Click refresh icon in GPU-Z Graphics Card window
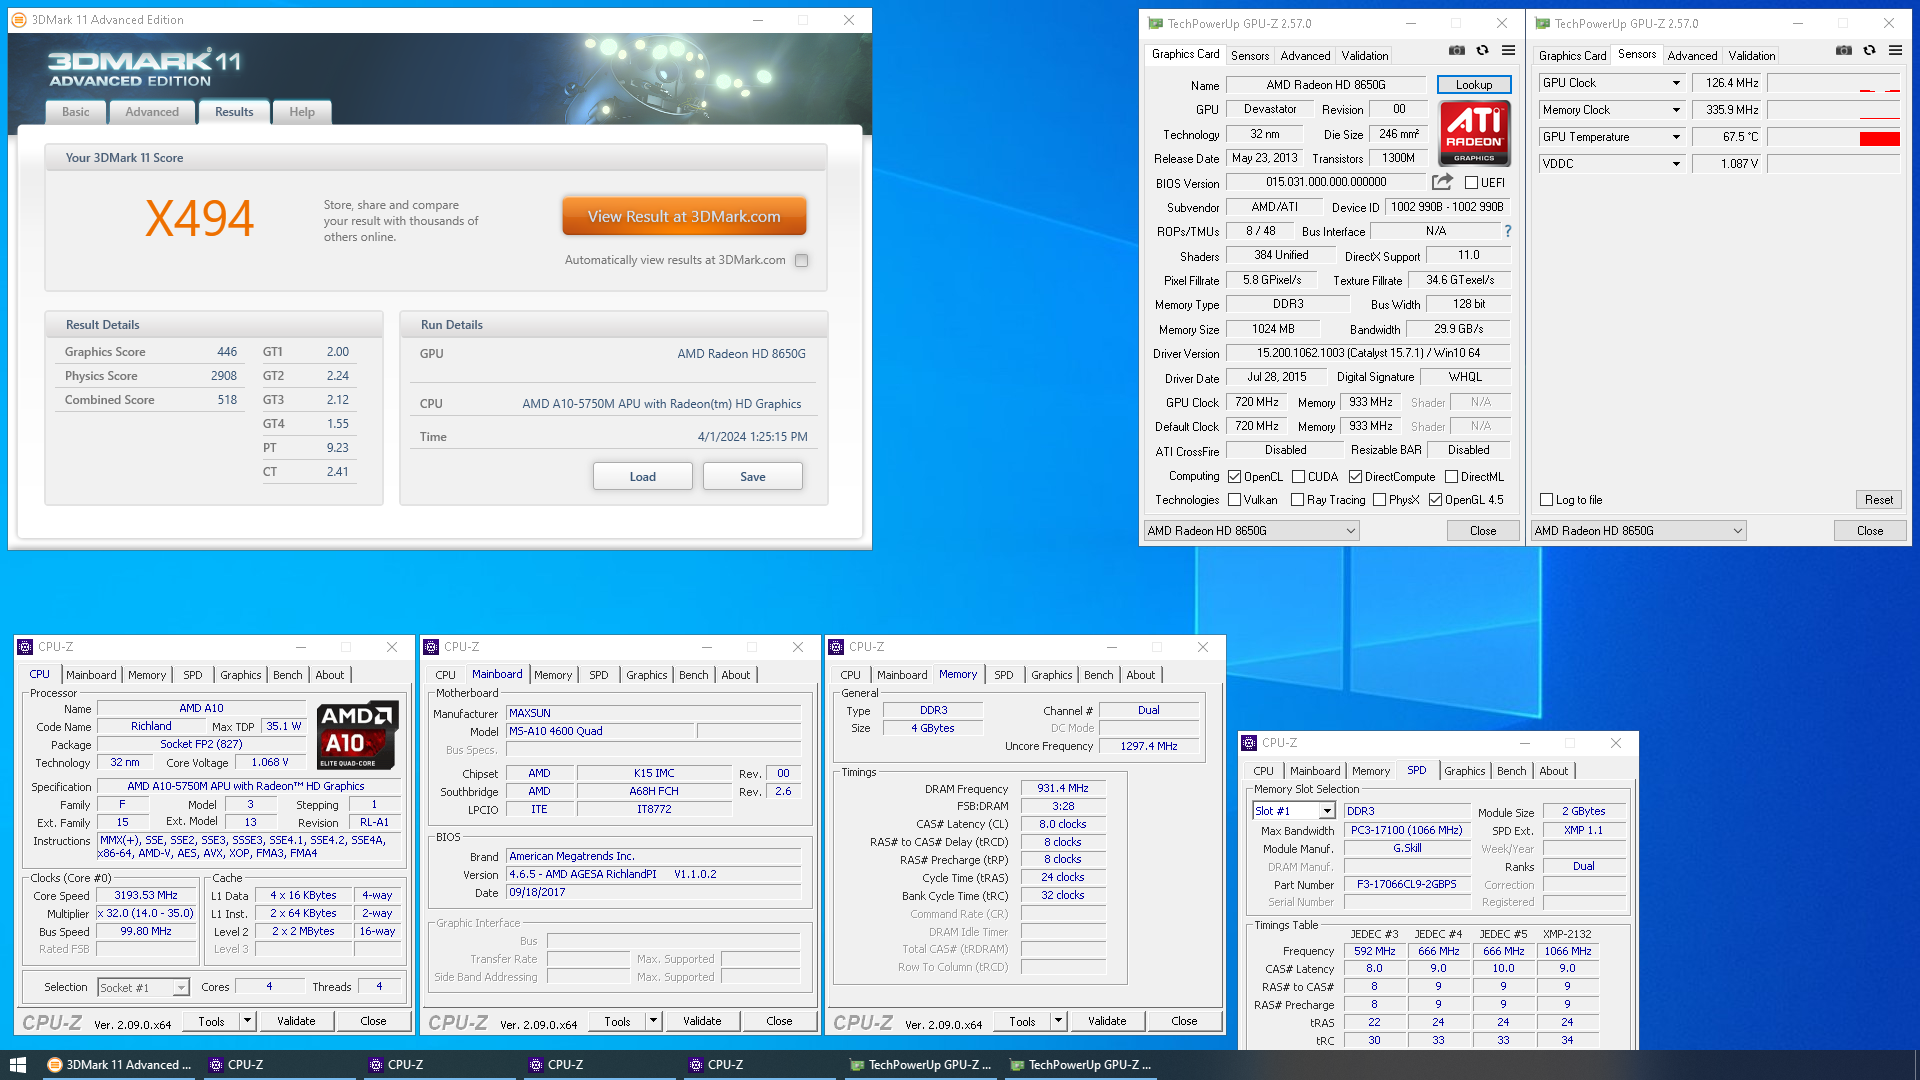1920x1080 pixels. click(x=1483, y=51)
